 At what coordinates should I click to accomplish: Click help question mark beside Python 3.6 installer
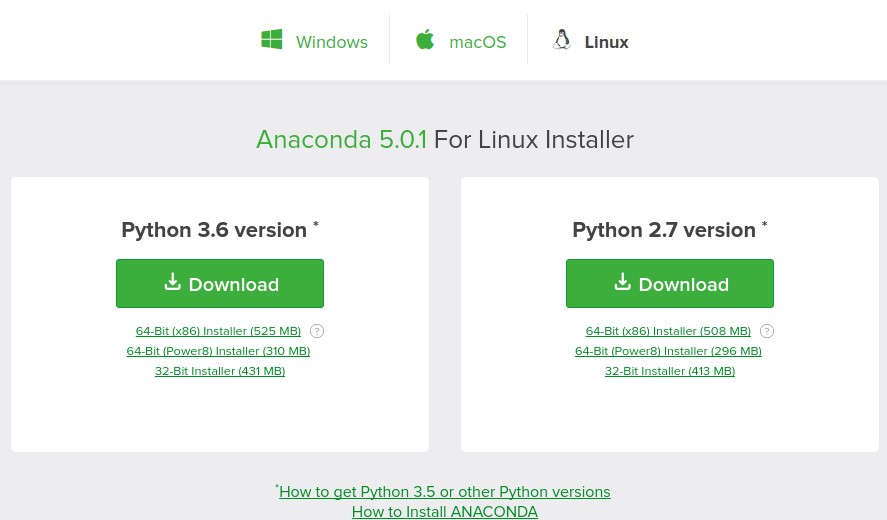[317, 331]
